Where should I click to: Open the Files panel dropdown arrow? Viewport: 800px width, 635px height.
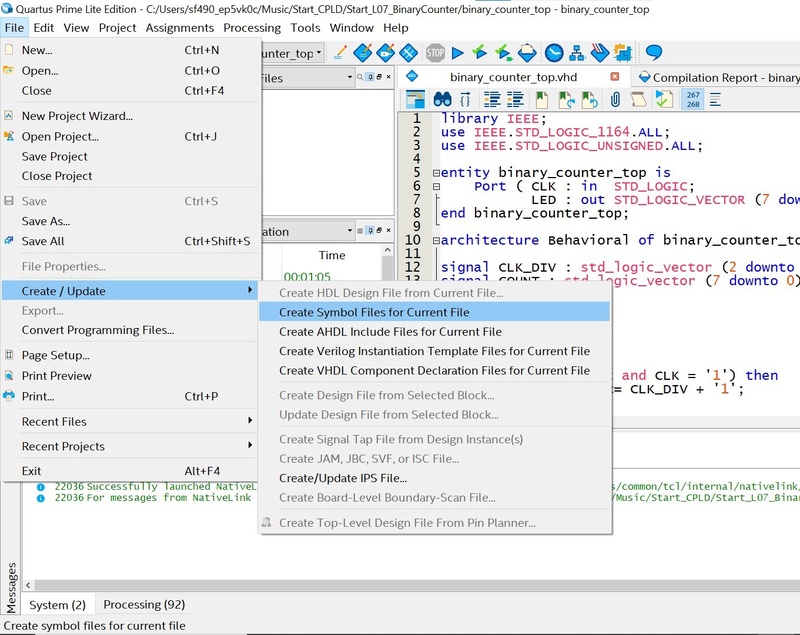click(x=349, y=77)
